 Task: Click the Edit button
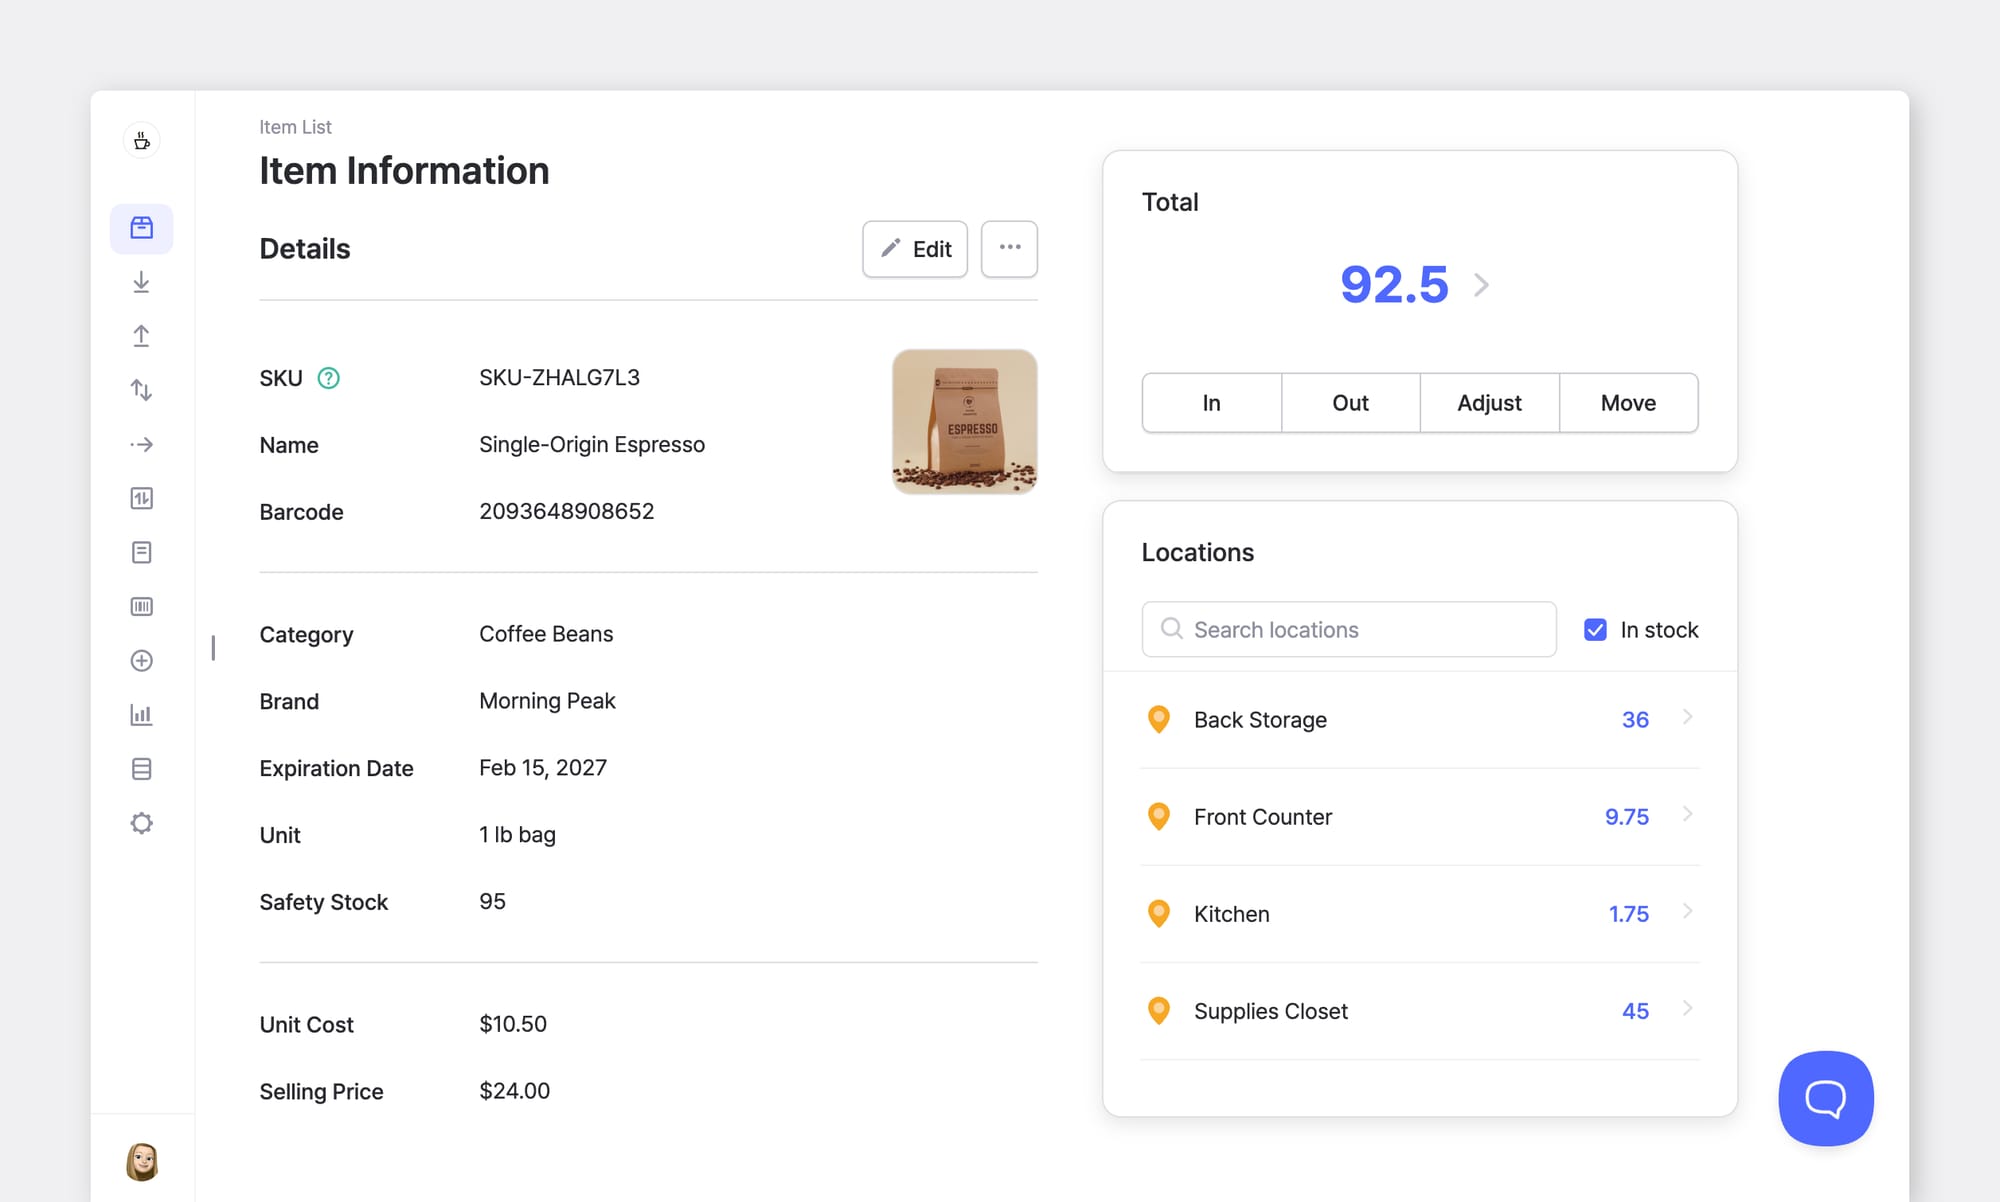pyautogui.click(x=915, y=249)
